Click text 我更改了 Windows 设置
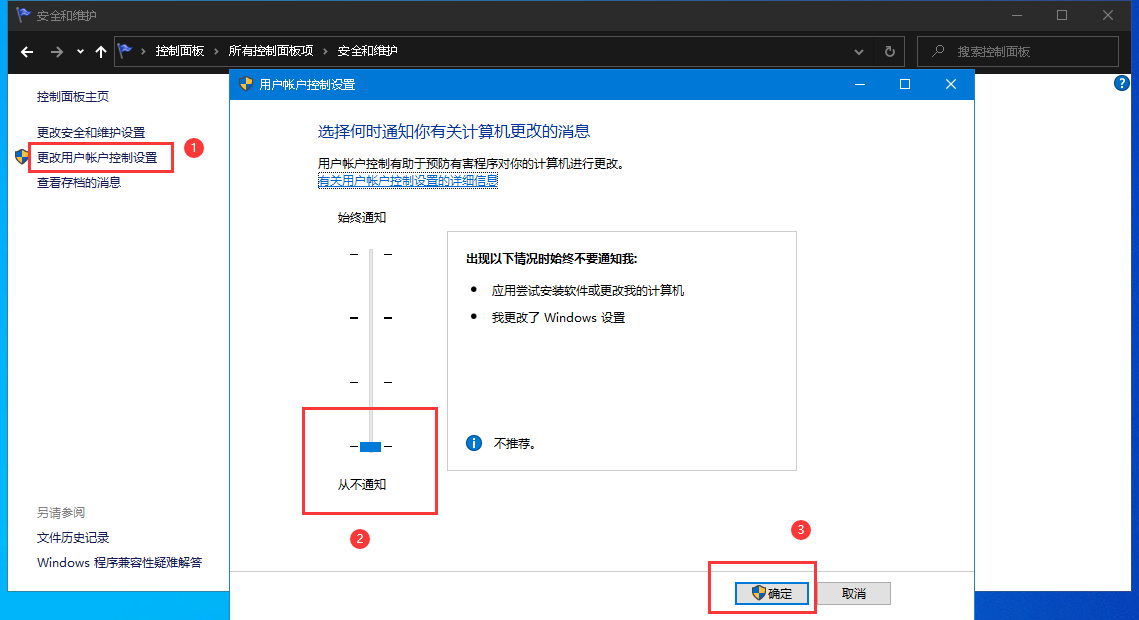This screenshot has width=1139, height=620. (558, 317)
